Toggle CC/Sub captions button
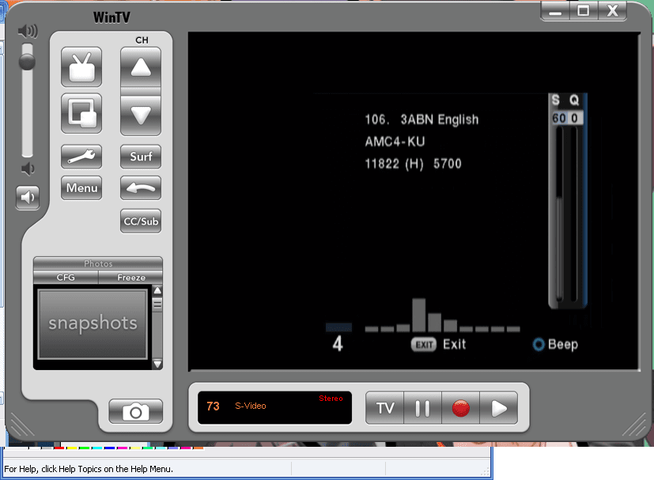Image resolution: width=654 pixels, height=480 pixels. [141, 221]
